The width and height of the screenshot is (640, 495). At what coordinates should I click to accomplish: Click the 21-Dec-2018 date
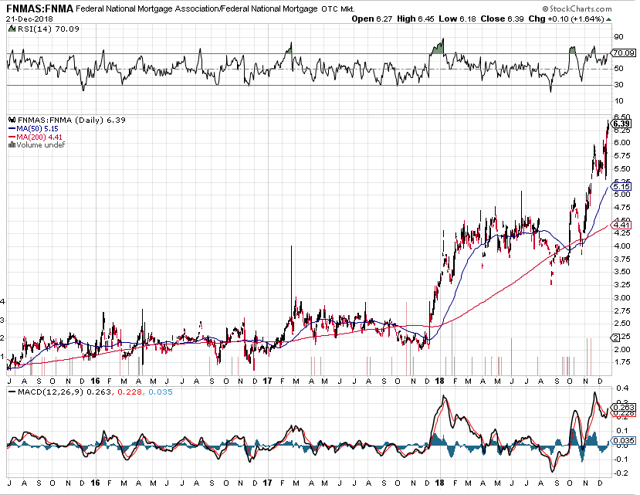(x=29, y=19)
